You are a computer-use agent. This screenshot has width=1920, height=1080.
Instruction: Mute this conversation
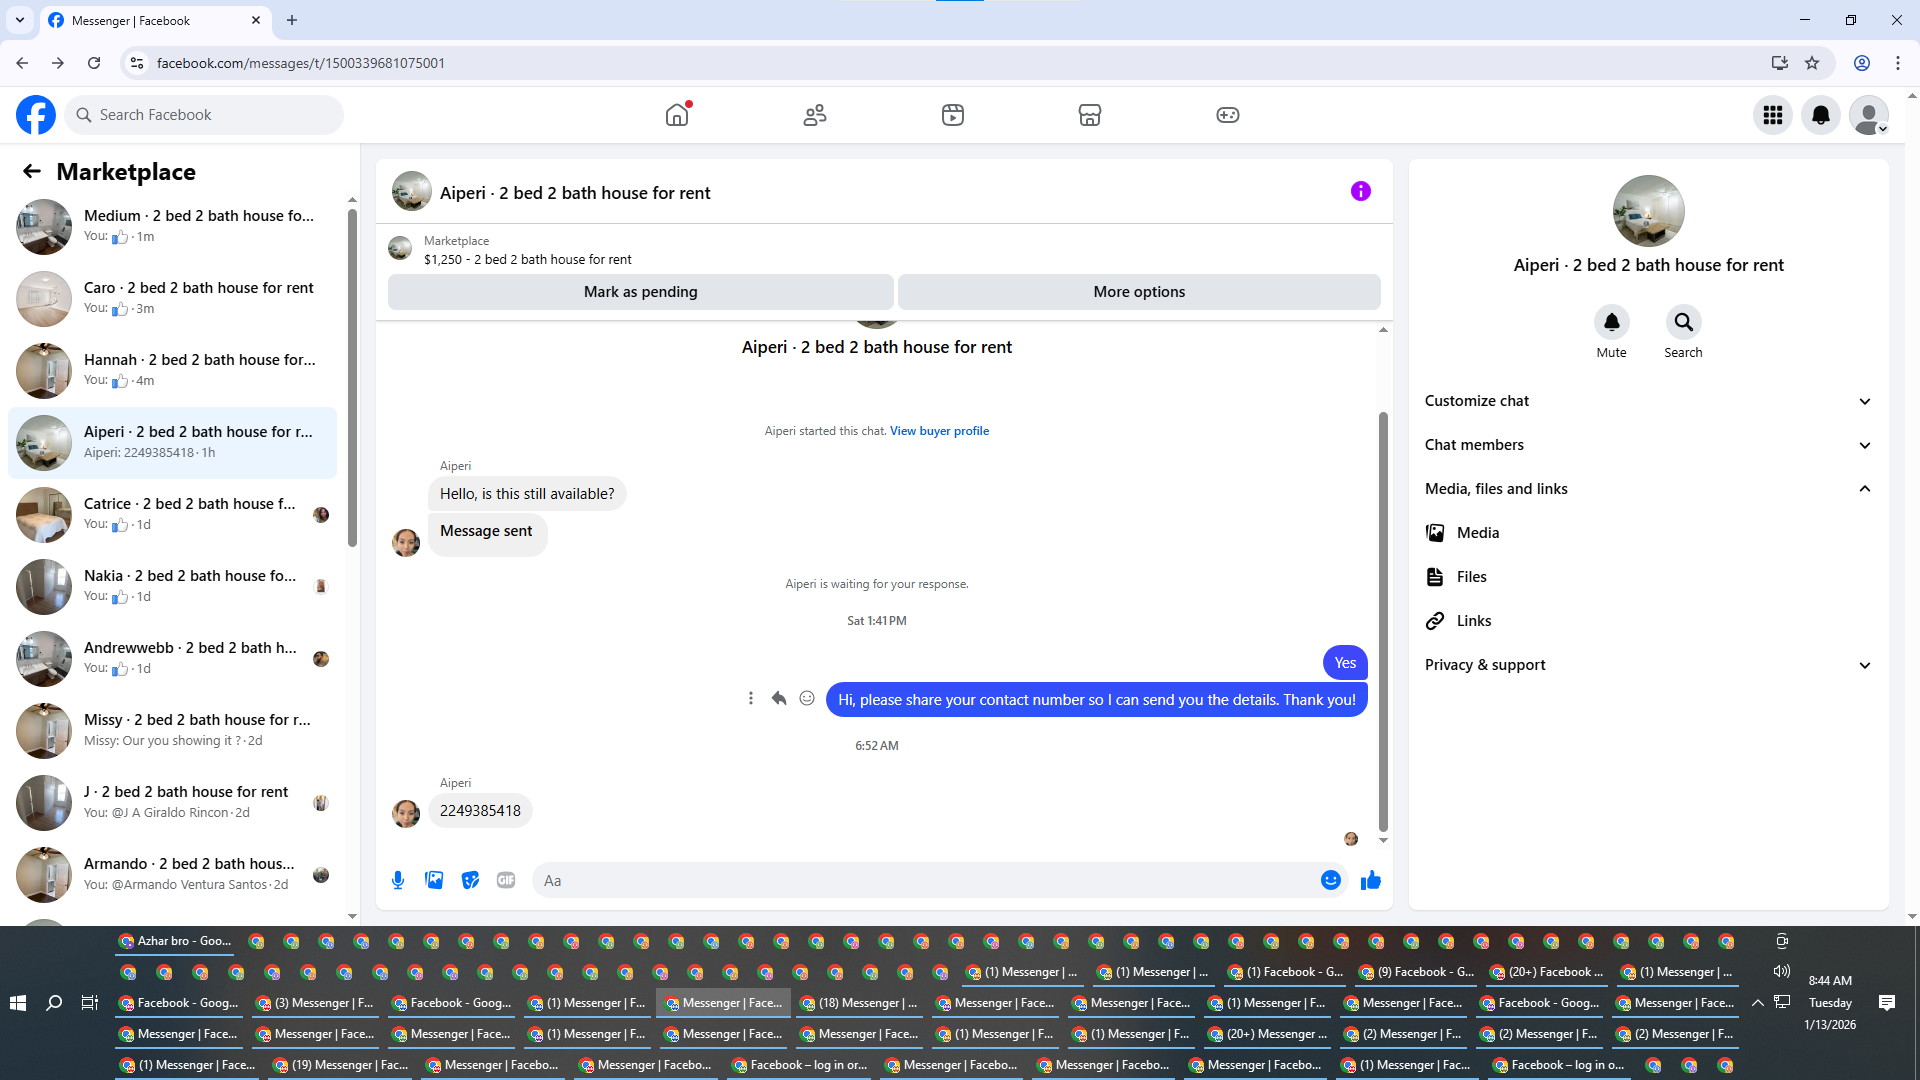pos(1611,323)
